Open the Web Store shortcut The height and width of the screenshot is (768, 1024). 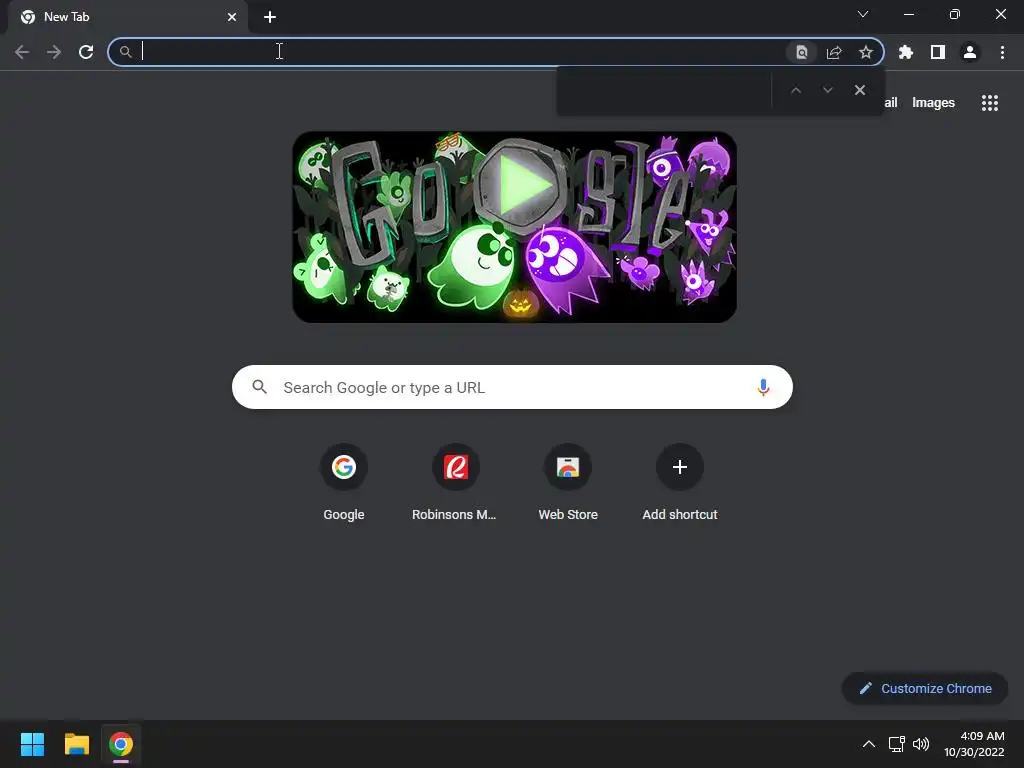coord(568,482)
